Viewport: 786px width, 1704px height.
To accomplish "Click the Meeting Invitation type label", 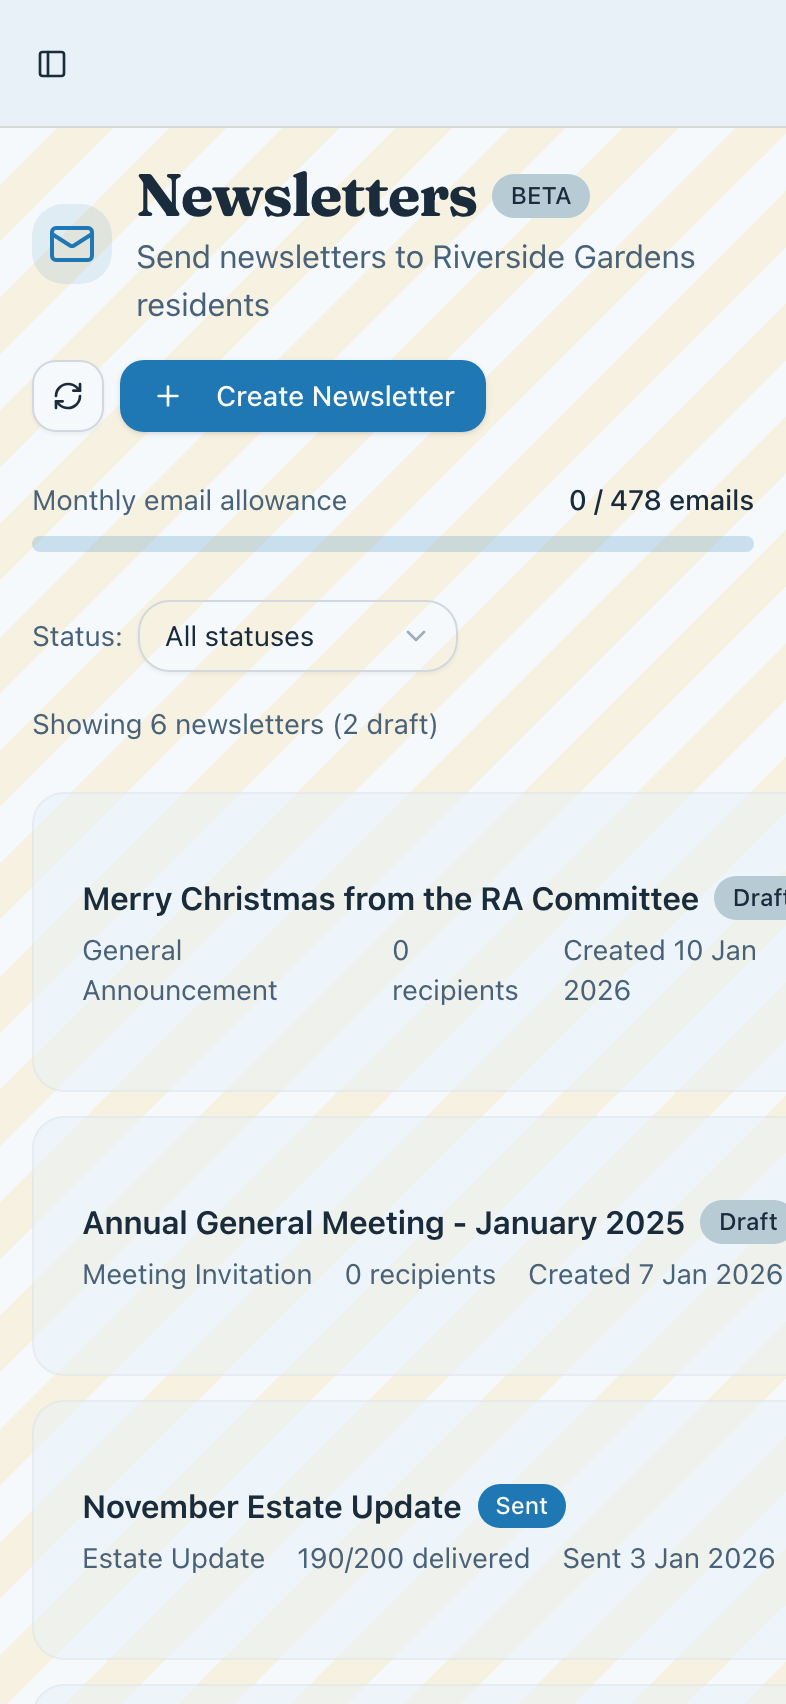I will [197, 1274].
